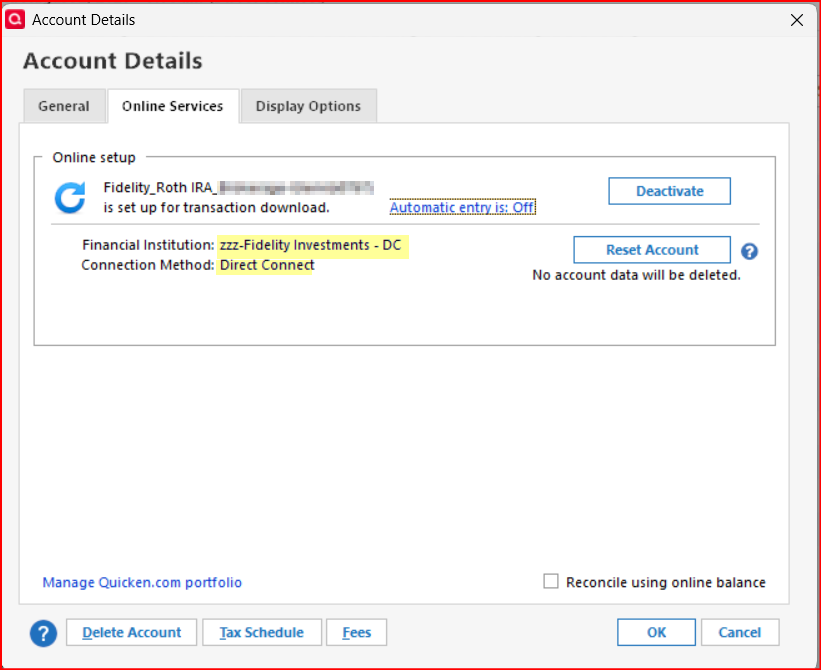This screenshot has height=670, width=821.
Task: Open dialog help via bottom question mark
Action: pos(43,633)
